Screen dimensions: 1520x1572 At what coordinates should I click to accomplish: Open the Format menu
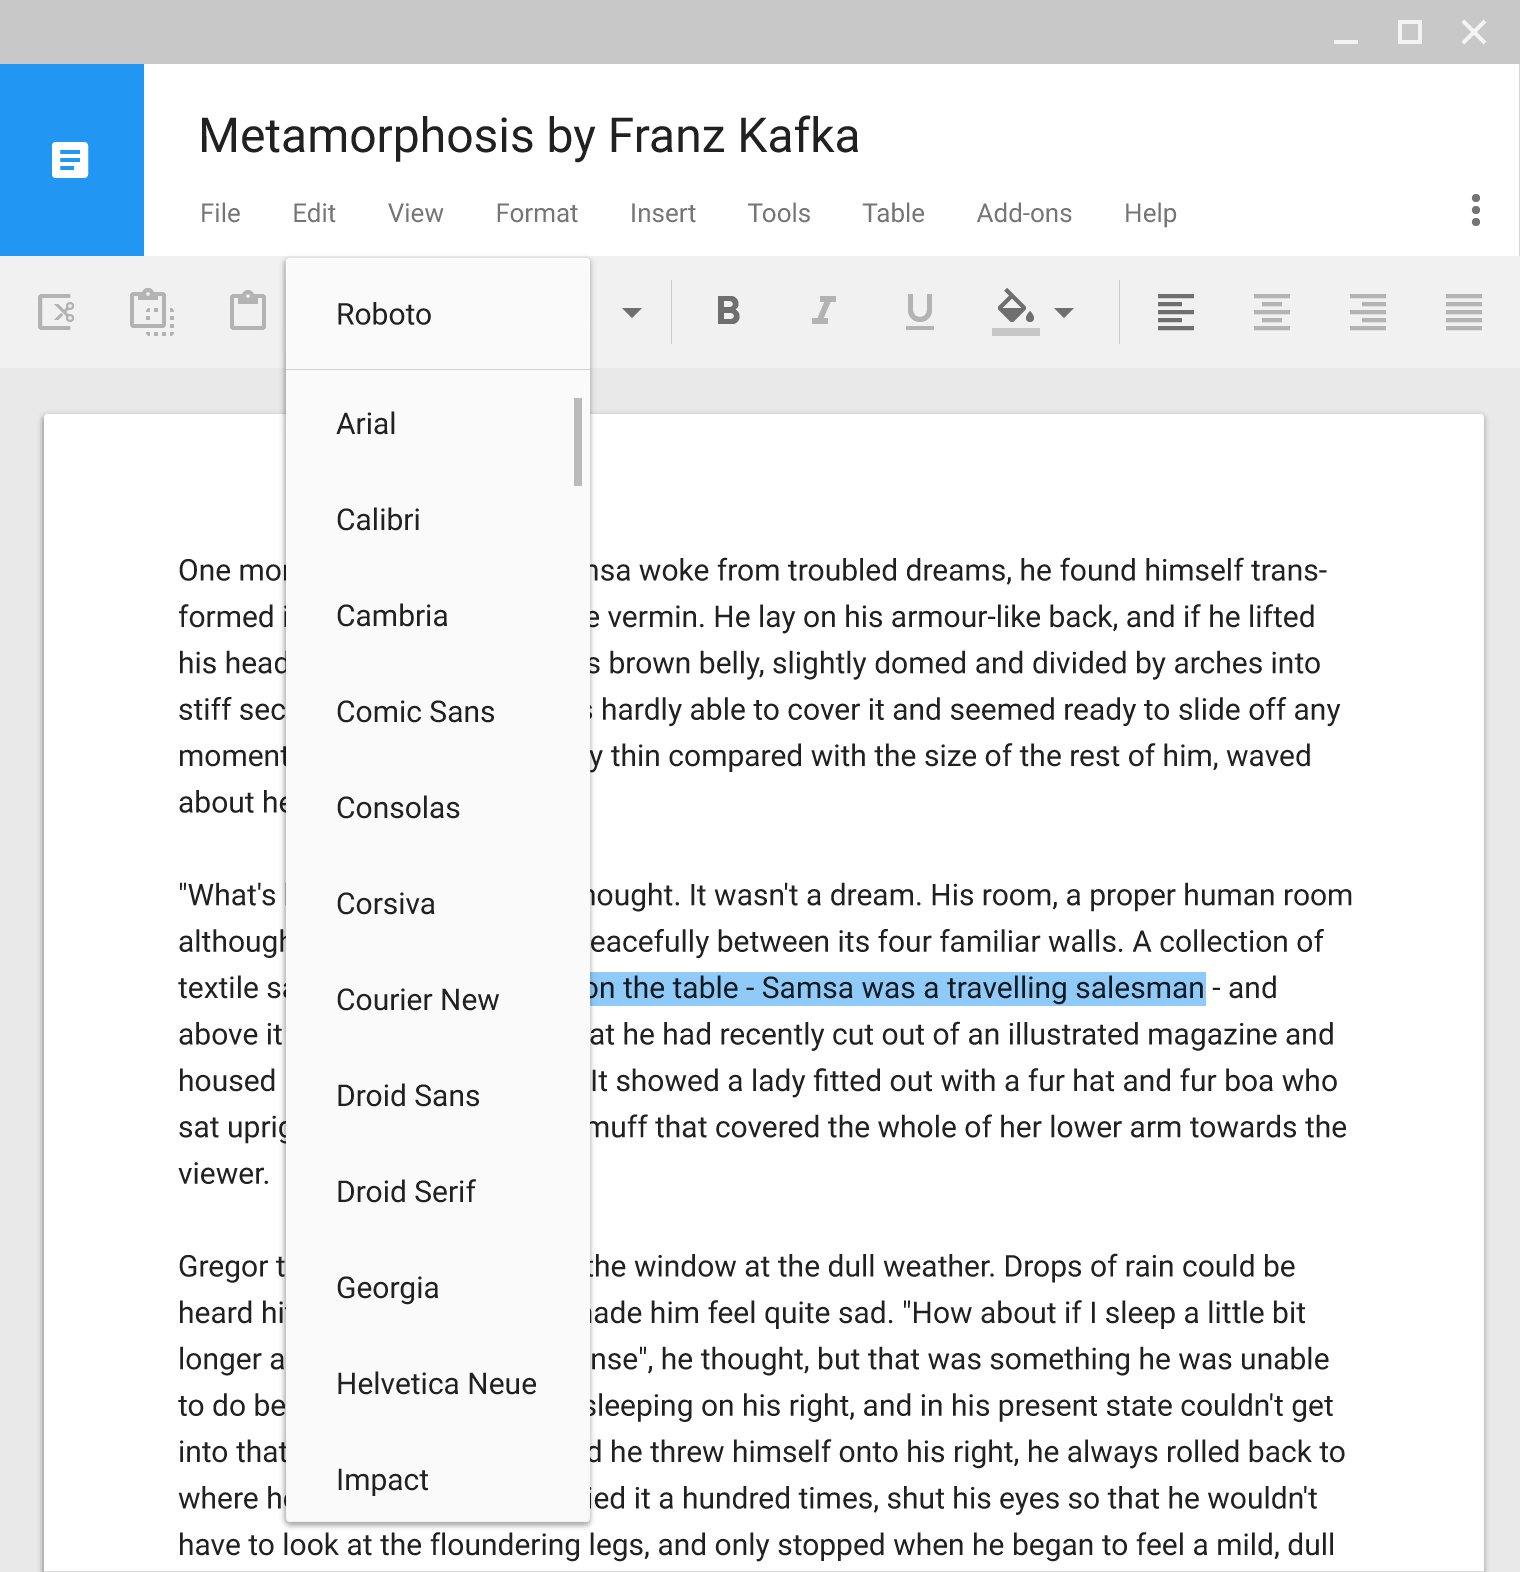pyautogui.click(x=537, y=213)
